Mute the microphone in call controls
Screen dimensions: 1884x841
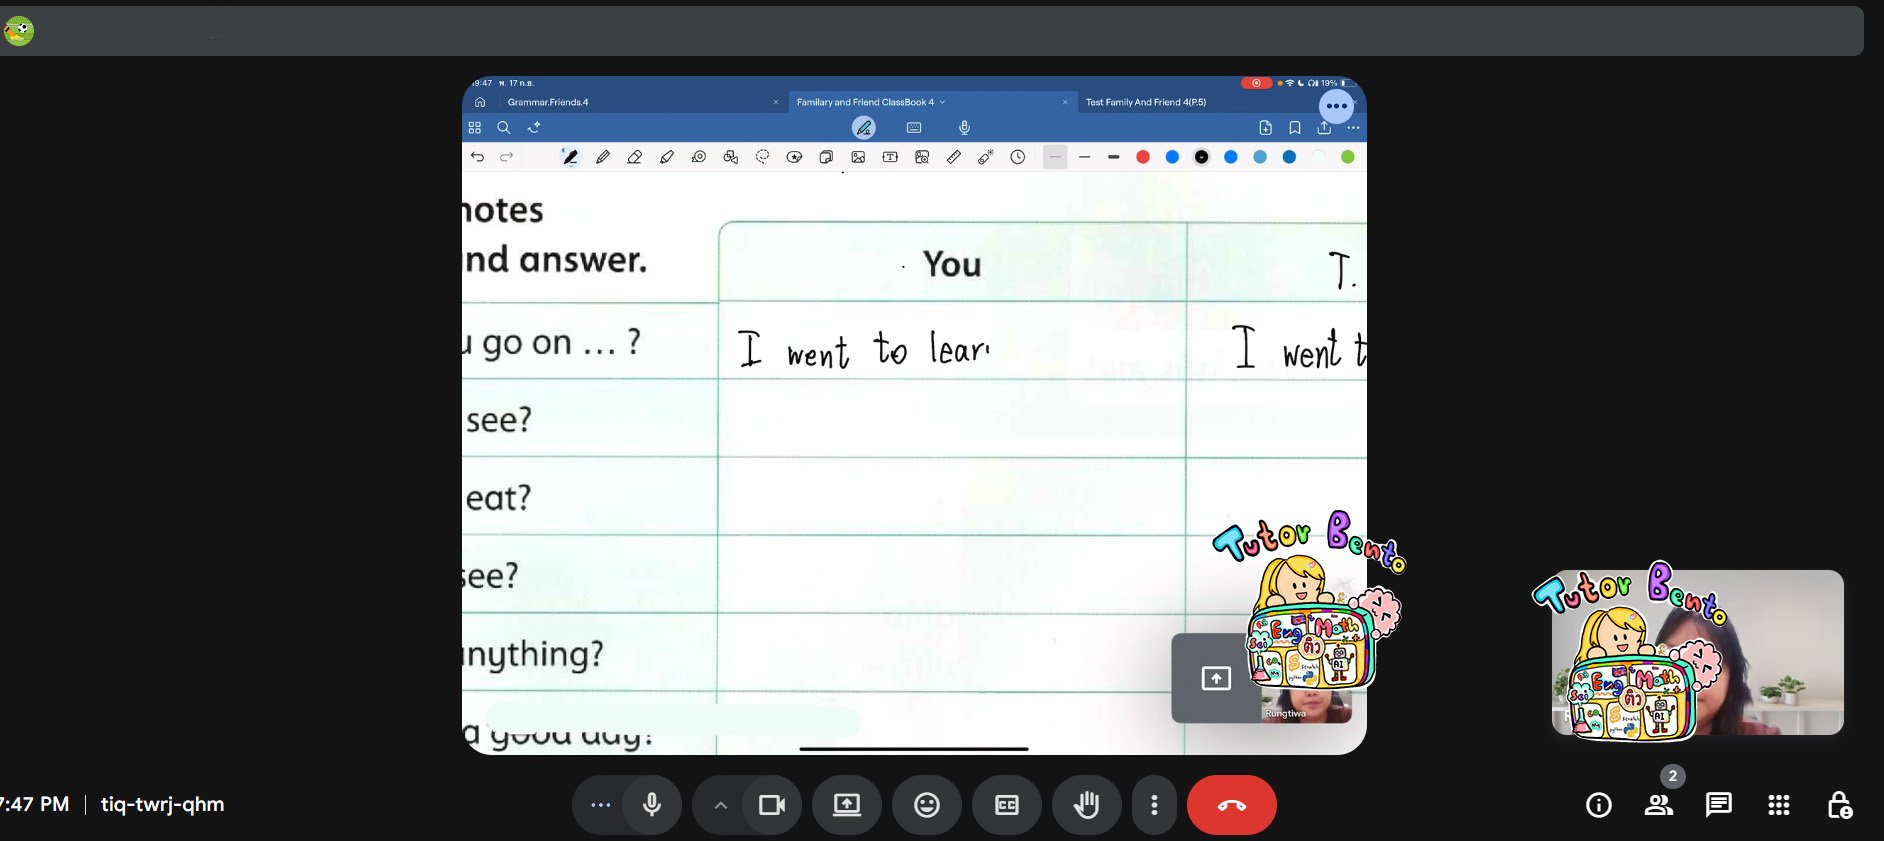pos(652,805)
